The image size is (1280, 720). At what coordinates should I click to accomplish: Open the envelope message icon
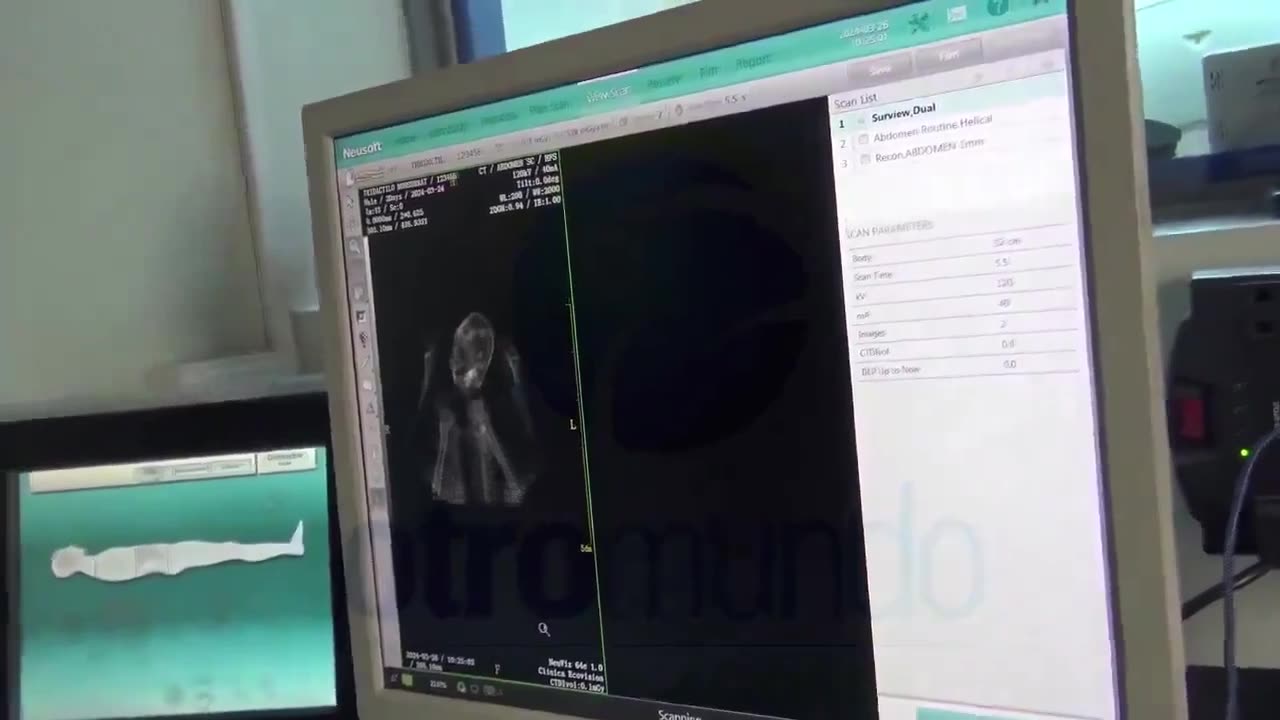pos(956,14)
